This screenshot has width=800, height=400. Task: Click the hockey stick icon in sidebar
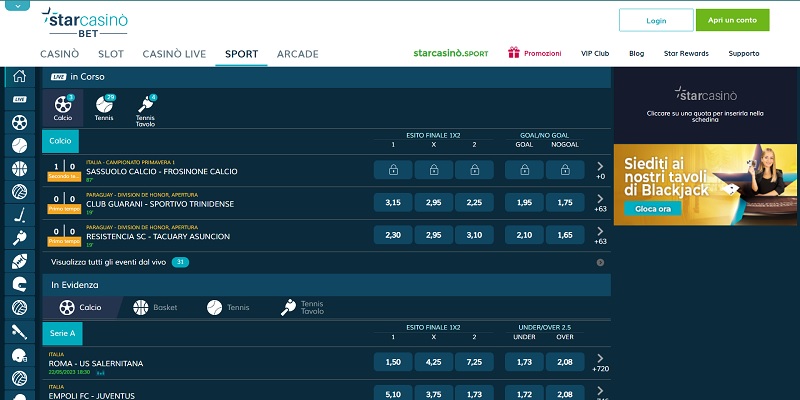tap(19, 215)
